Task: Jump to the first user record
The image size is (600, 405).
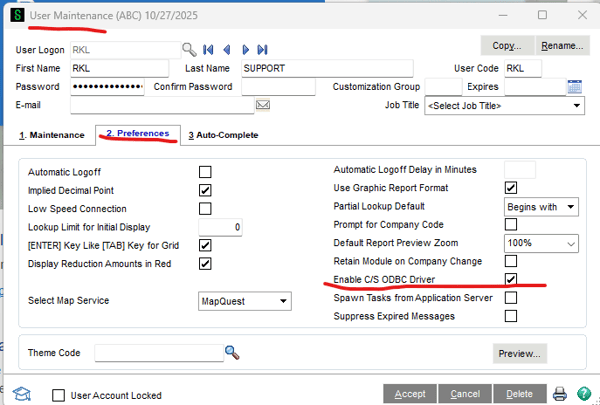Action: click(x=209, y=48)
